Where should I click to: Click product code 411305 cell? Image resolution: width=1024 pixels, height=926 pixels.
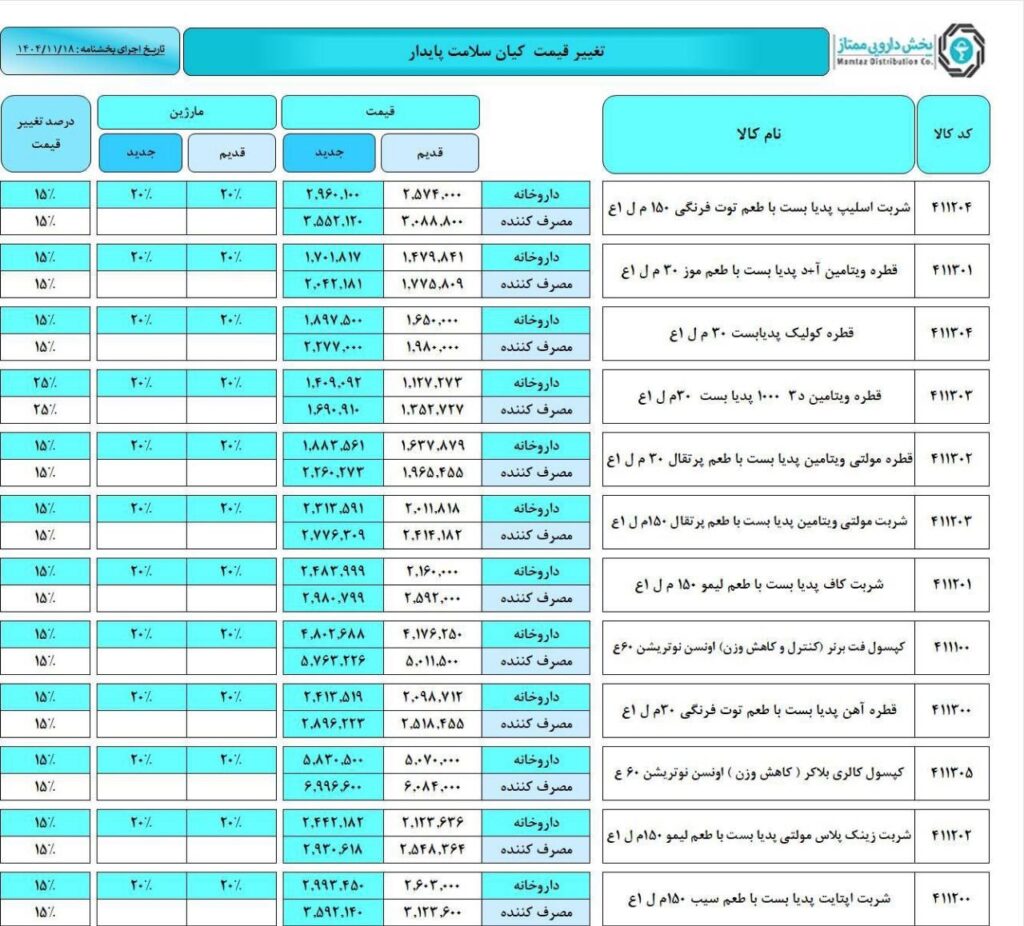(952, 773)
